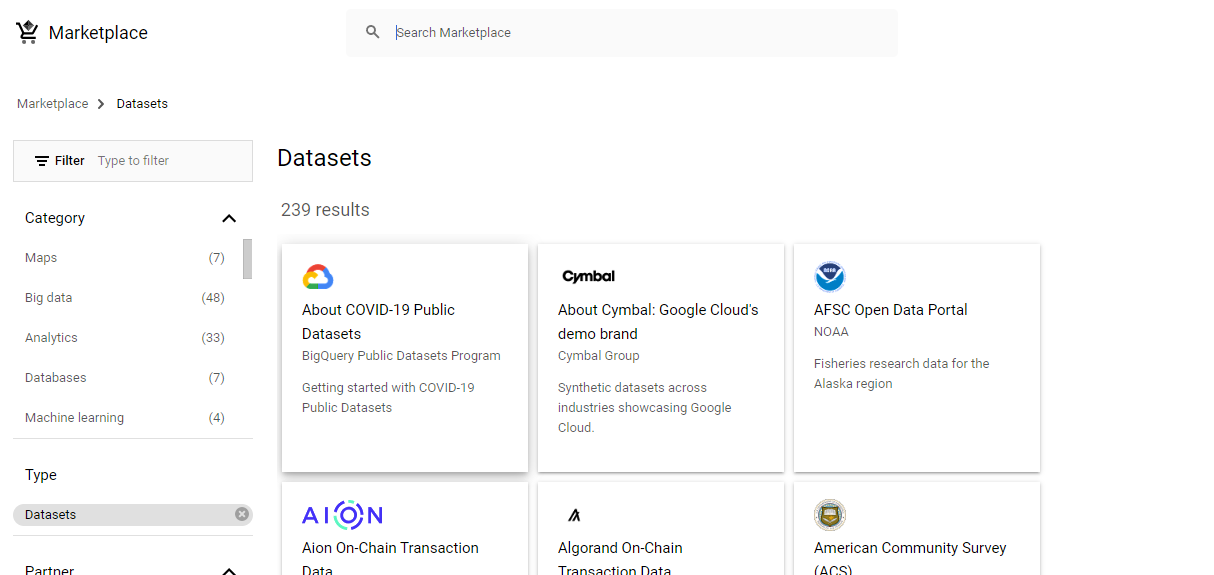Click the Google Cloud logo on COVID-19 card
This screenshot has height=575, width=1214.
pos(318,277)
